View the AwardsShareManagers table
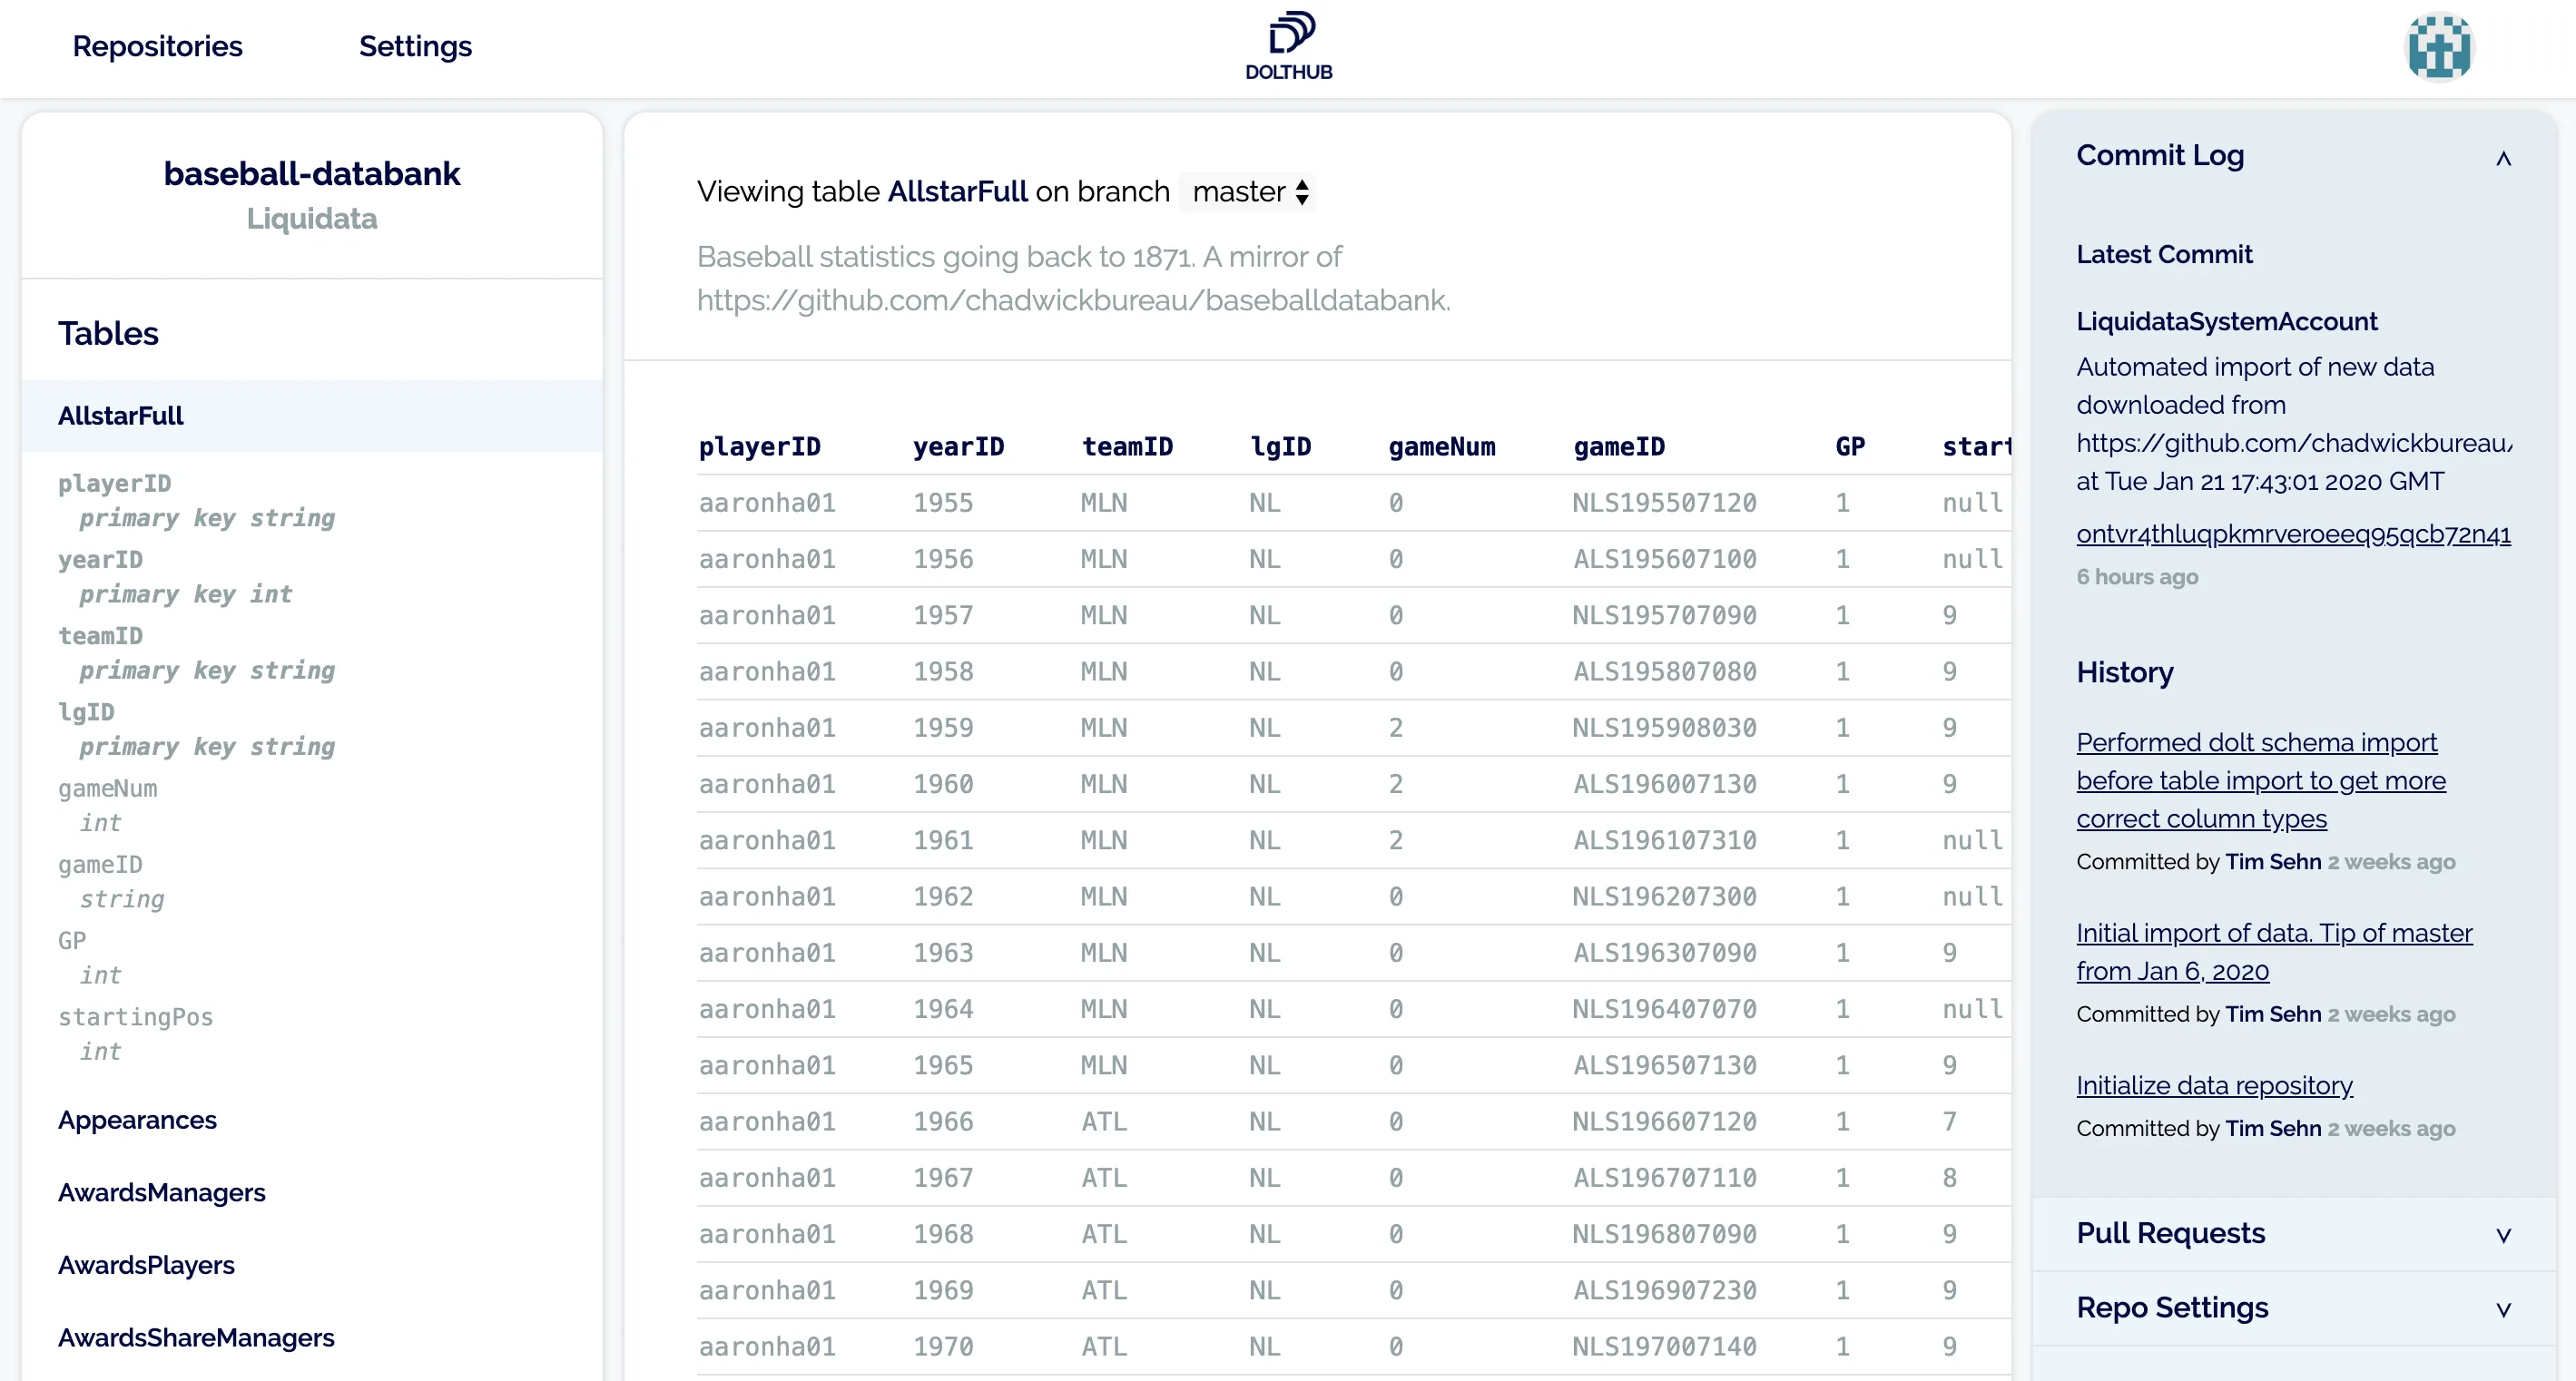 point(196,1338)
